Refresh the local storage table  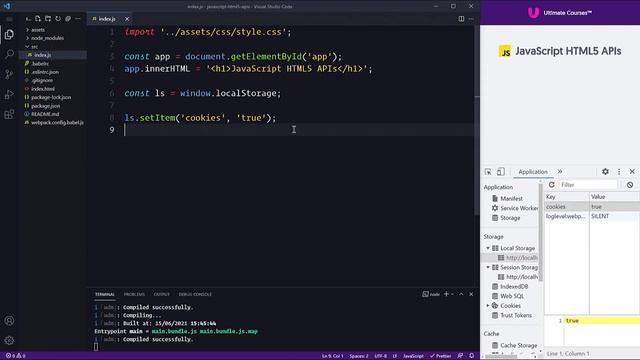(x=551, y=185)
